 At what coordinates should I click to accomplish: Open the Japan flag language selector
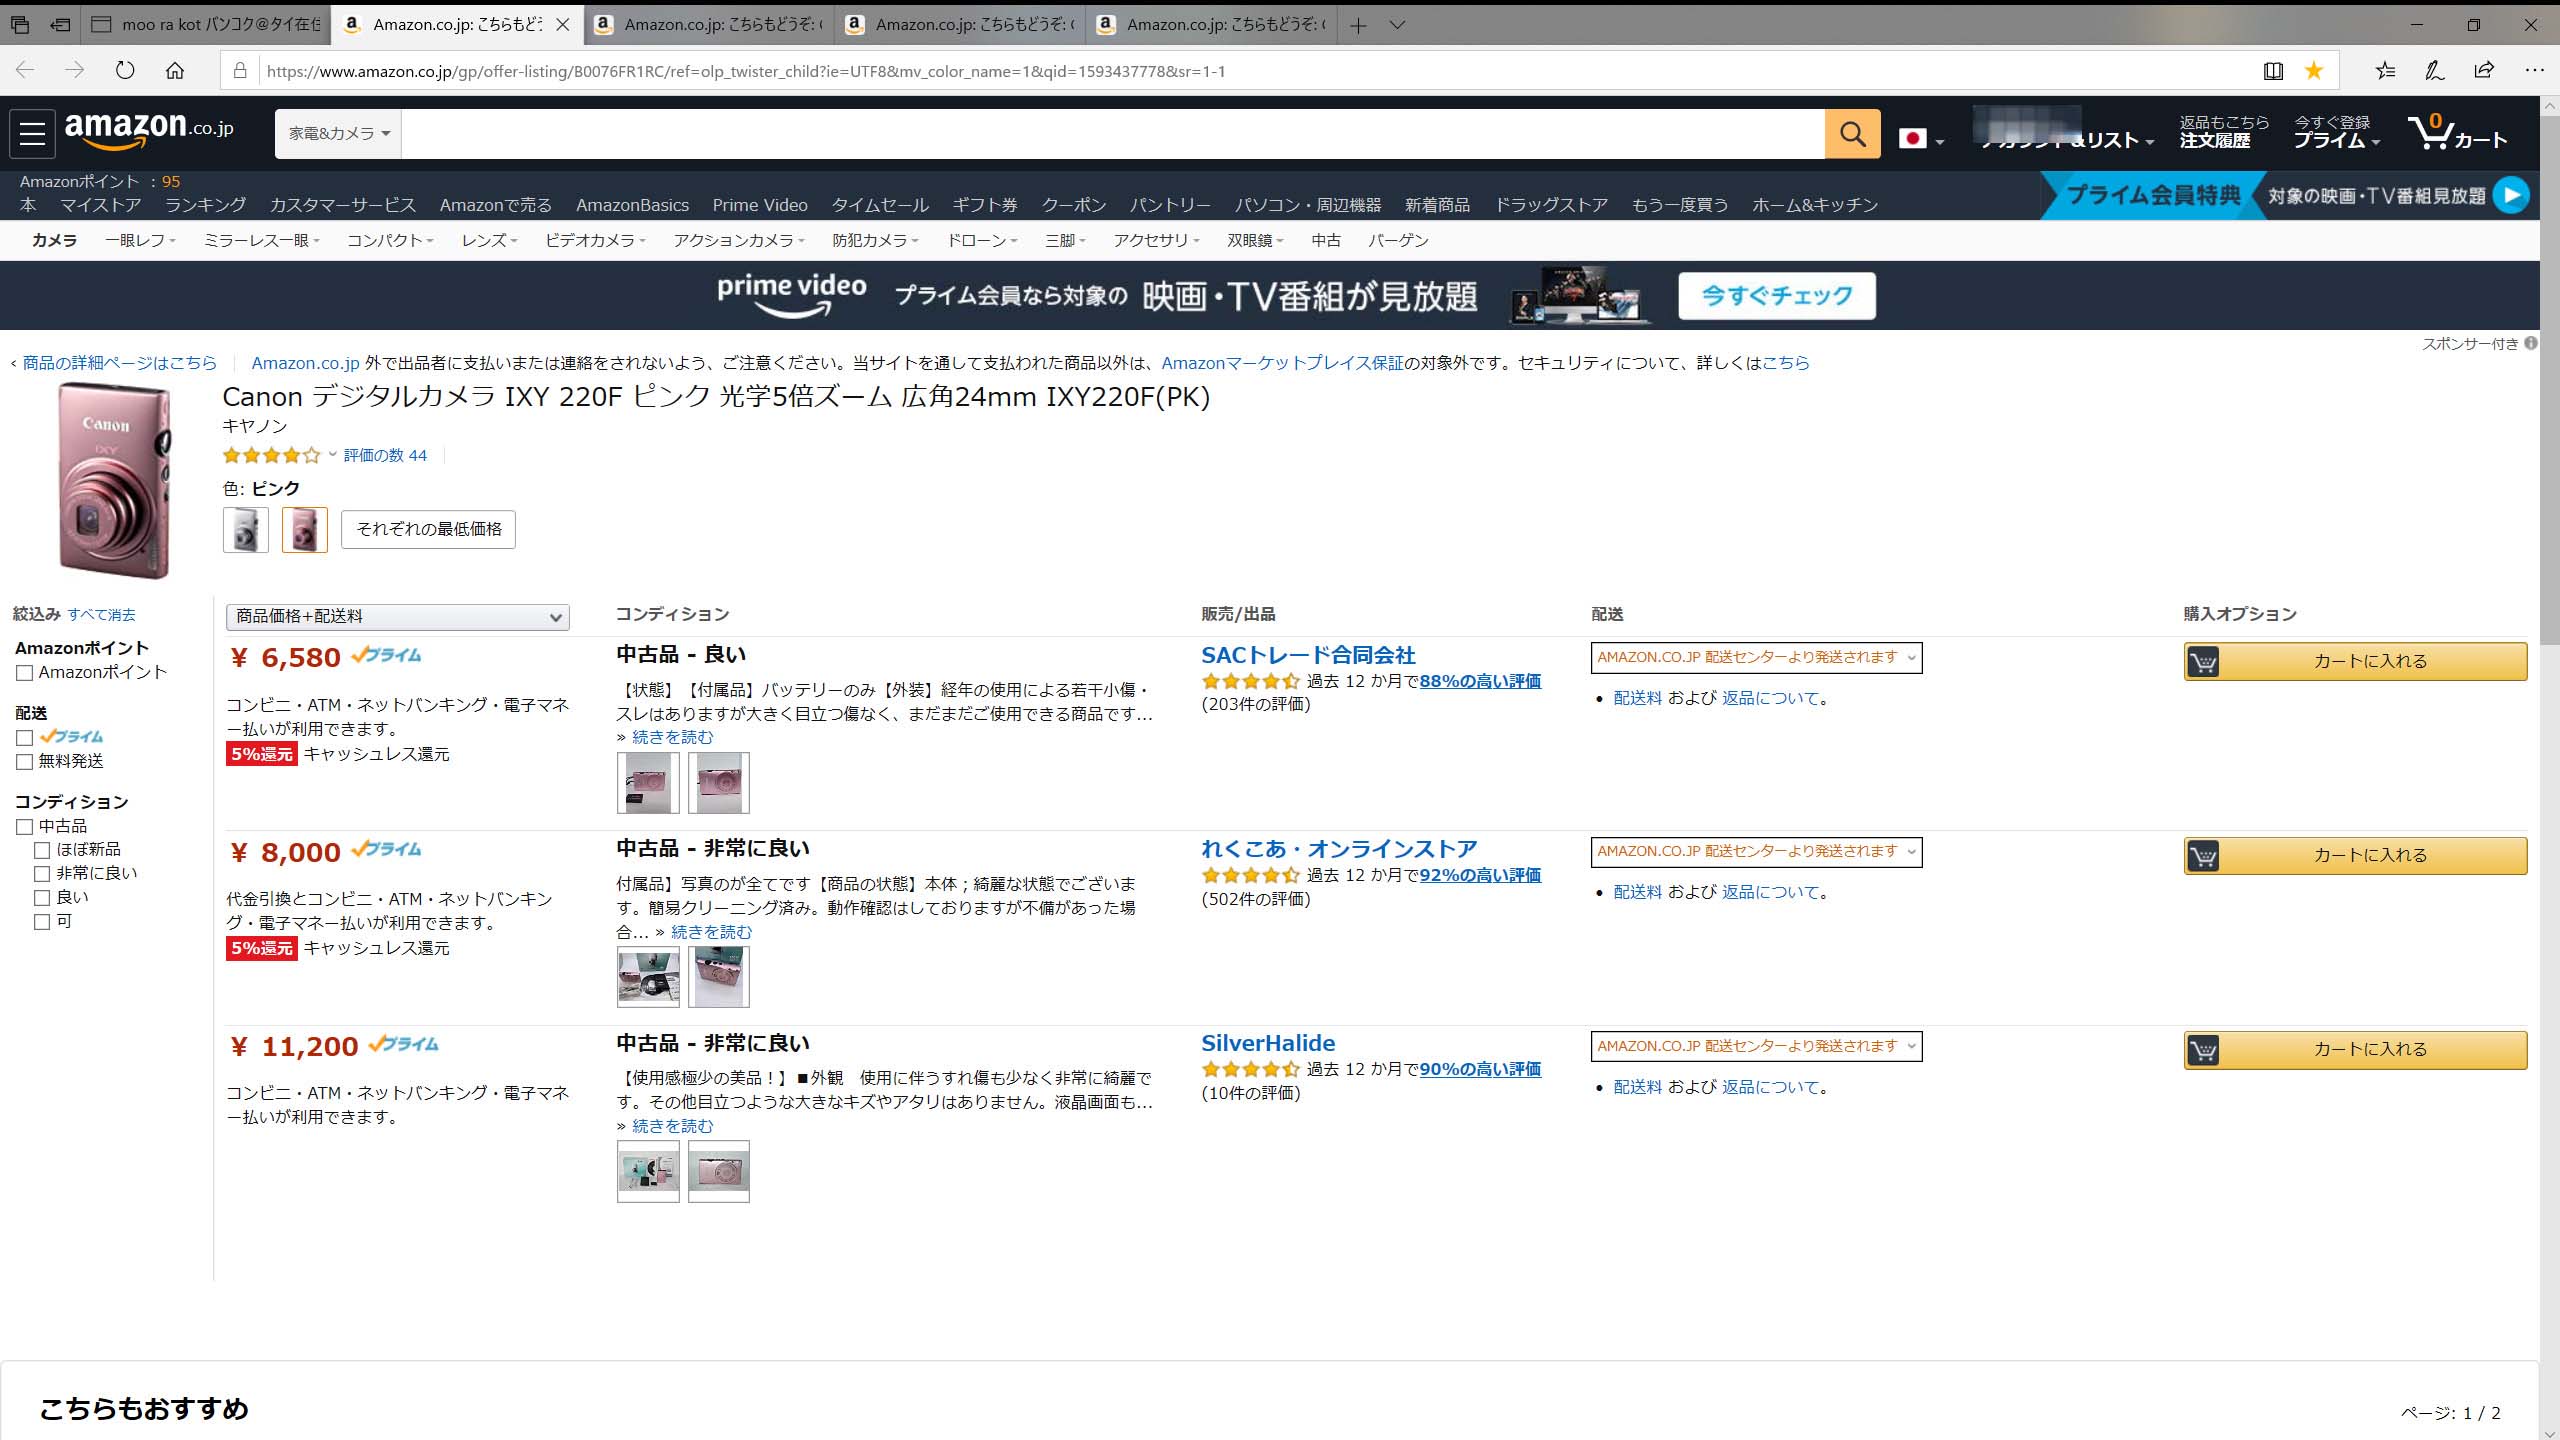1921,139
